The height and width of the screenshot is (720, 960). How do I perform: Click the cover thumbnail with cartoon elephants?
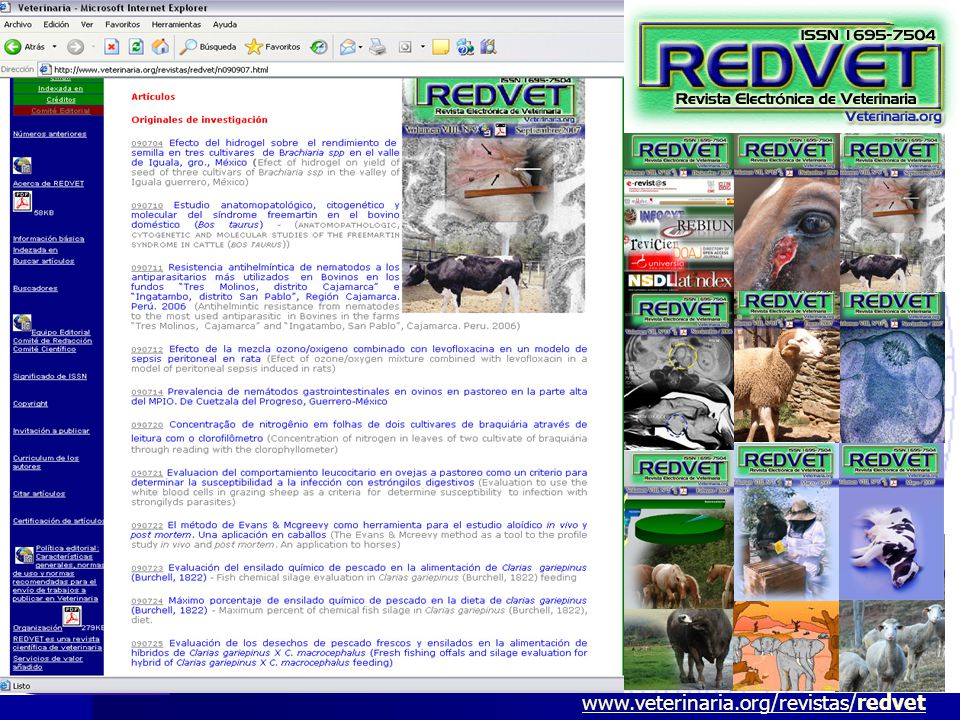coord(787,646)
